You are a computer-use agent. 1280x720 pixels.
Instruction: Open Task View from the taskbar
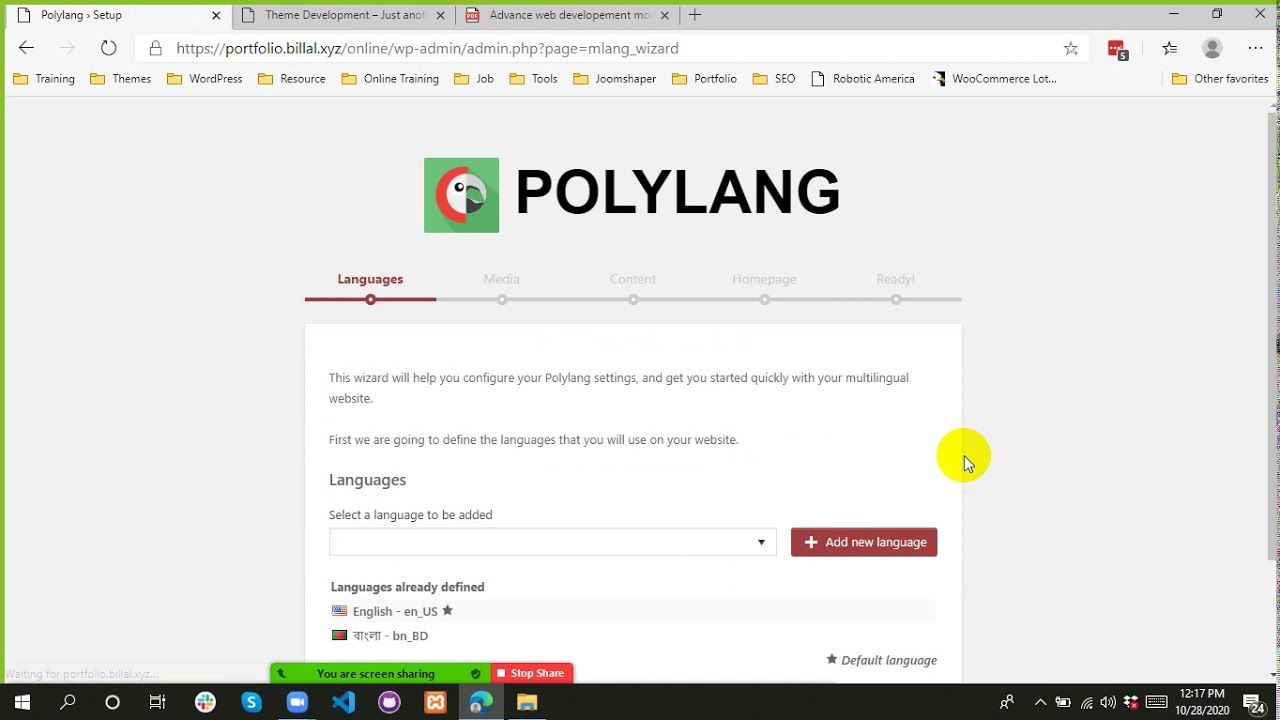[x=158, y=702]
